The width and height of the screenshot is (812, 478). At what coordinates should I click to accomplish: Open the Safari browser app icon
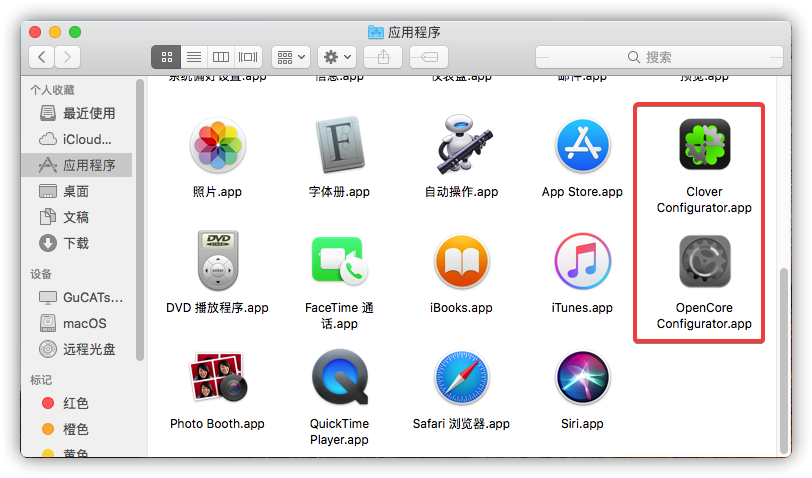461,378
